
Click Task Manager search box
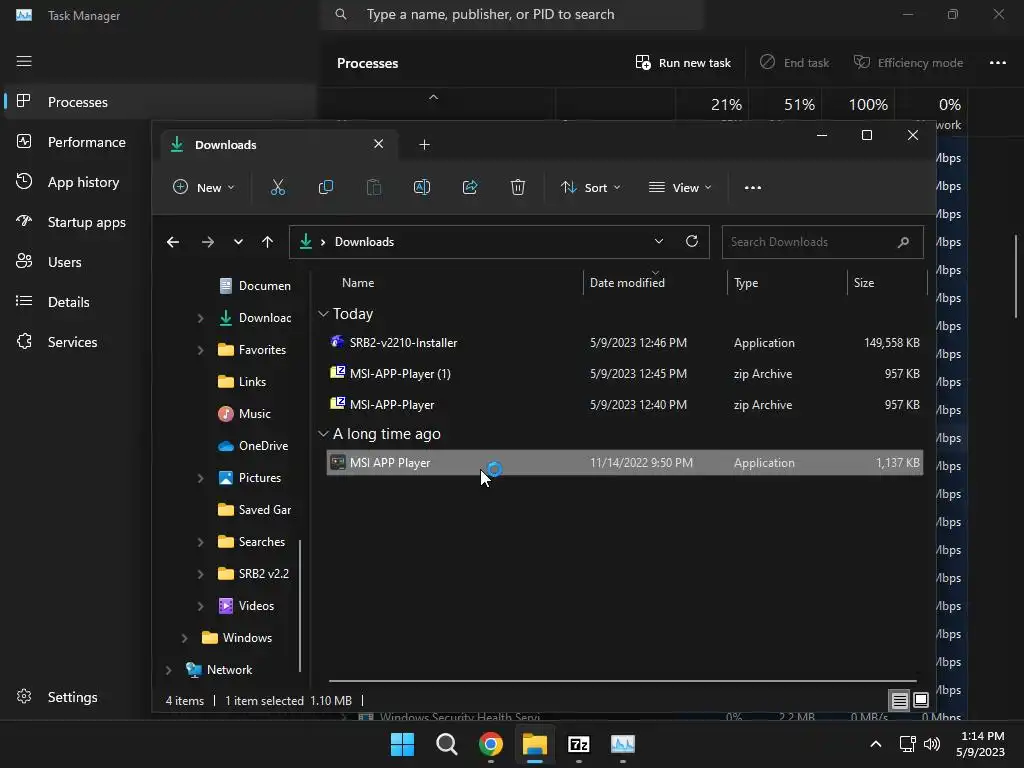[512, 14]
